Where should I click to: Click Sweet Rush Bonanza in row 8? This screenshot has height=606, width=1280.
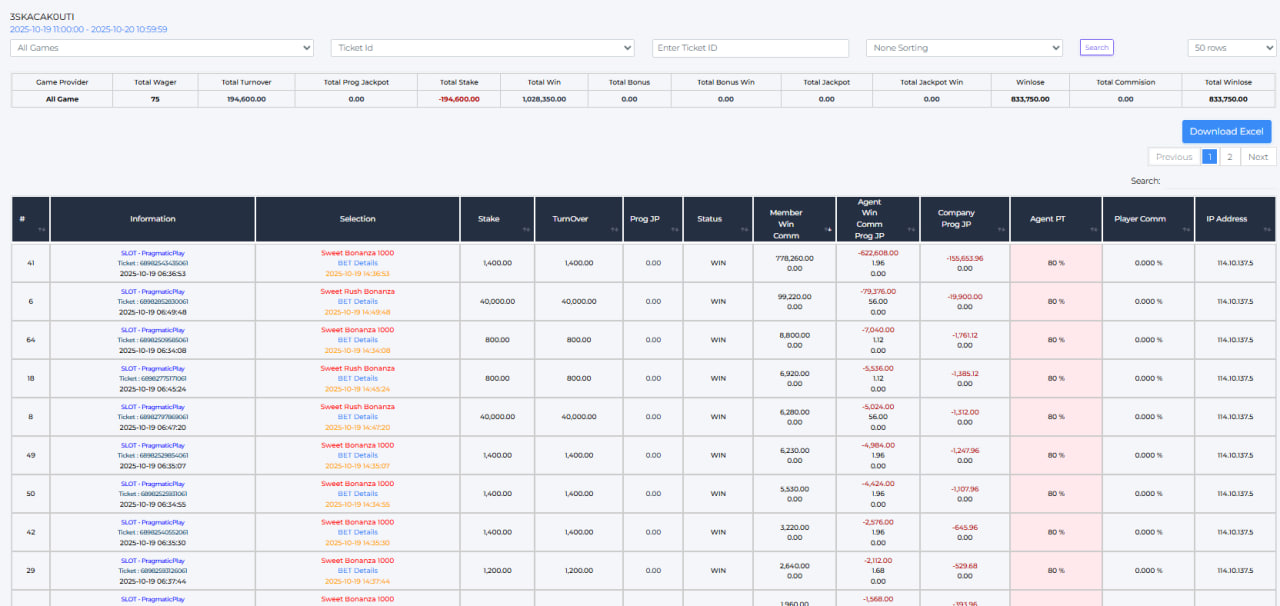pyautogui.click(x=358, y=407)
